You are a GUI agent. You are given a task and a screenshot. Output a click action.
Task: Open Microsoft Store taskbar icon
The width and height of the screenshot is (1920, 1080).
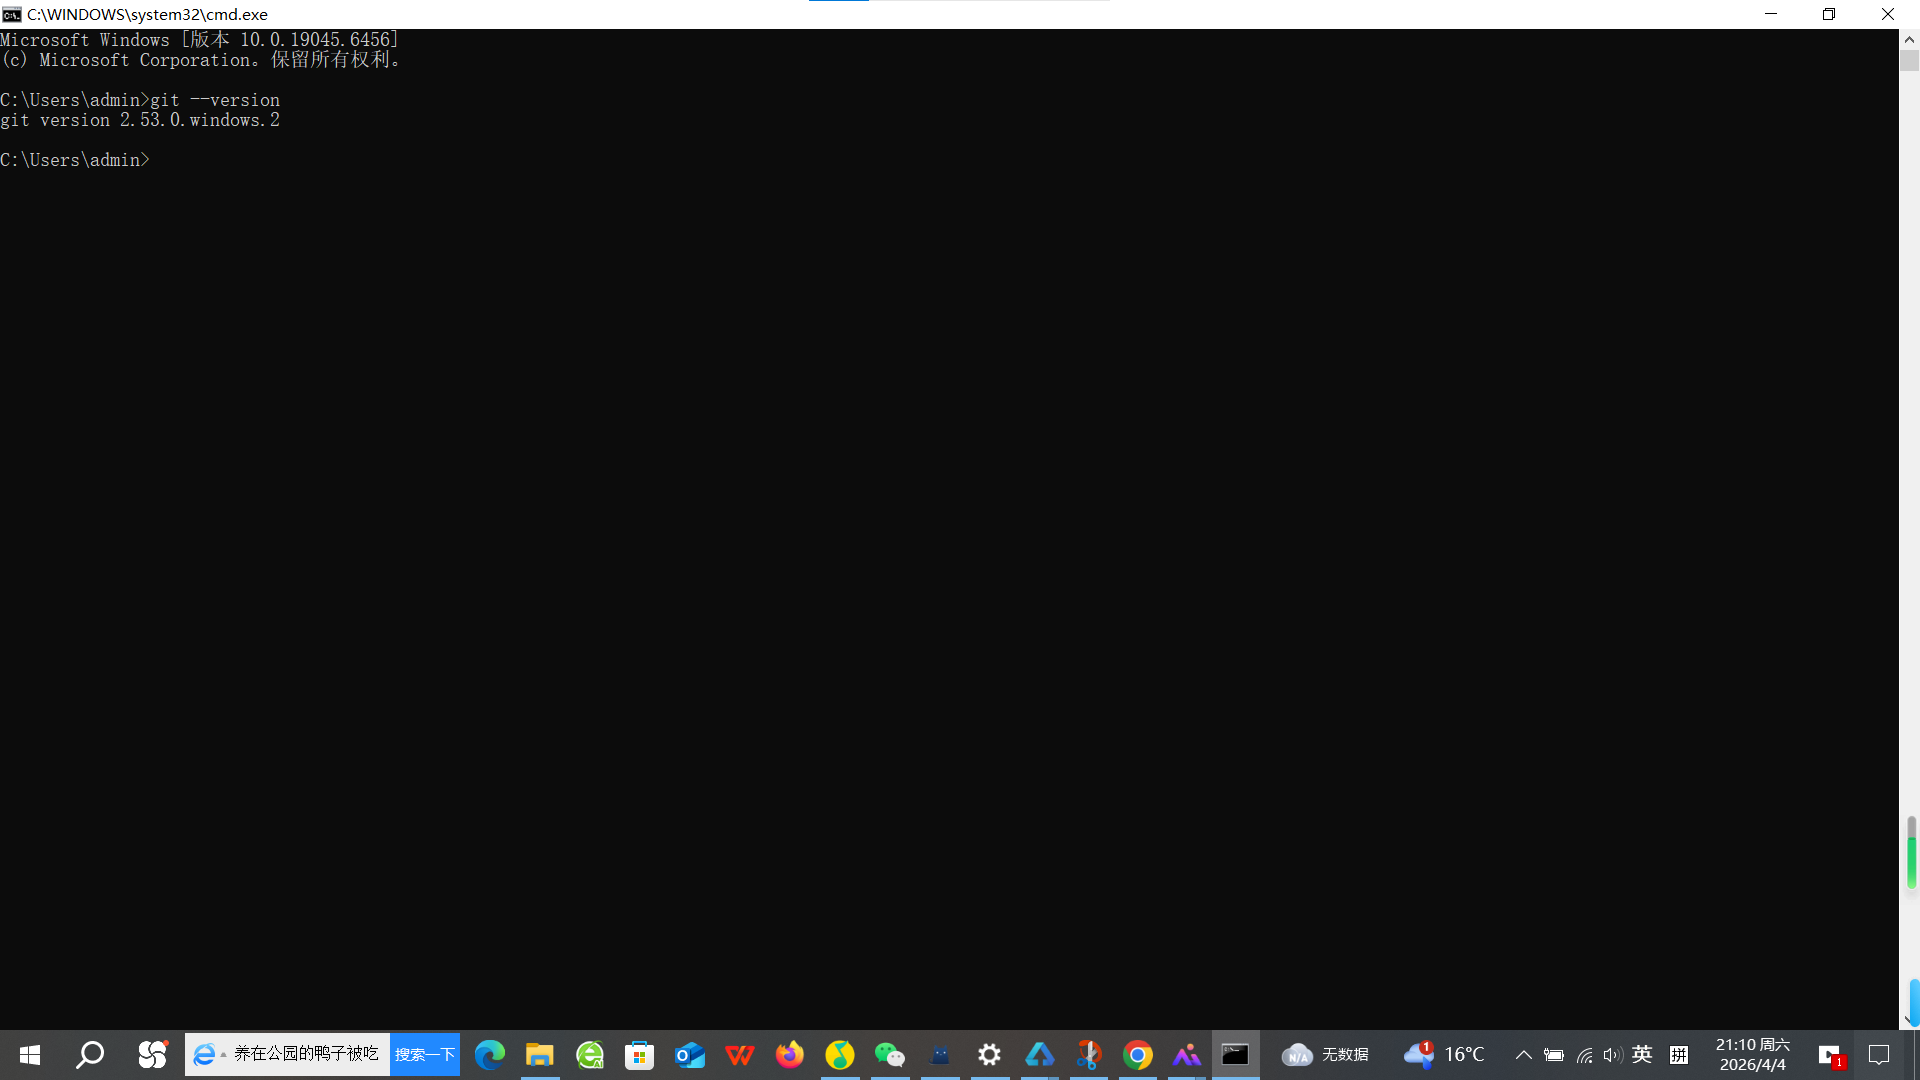tap(639, 1055)
